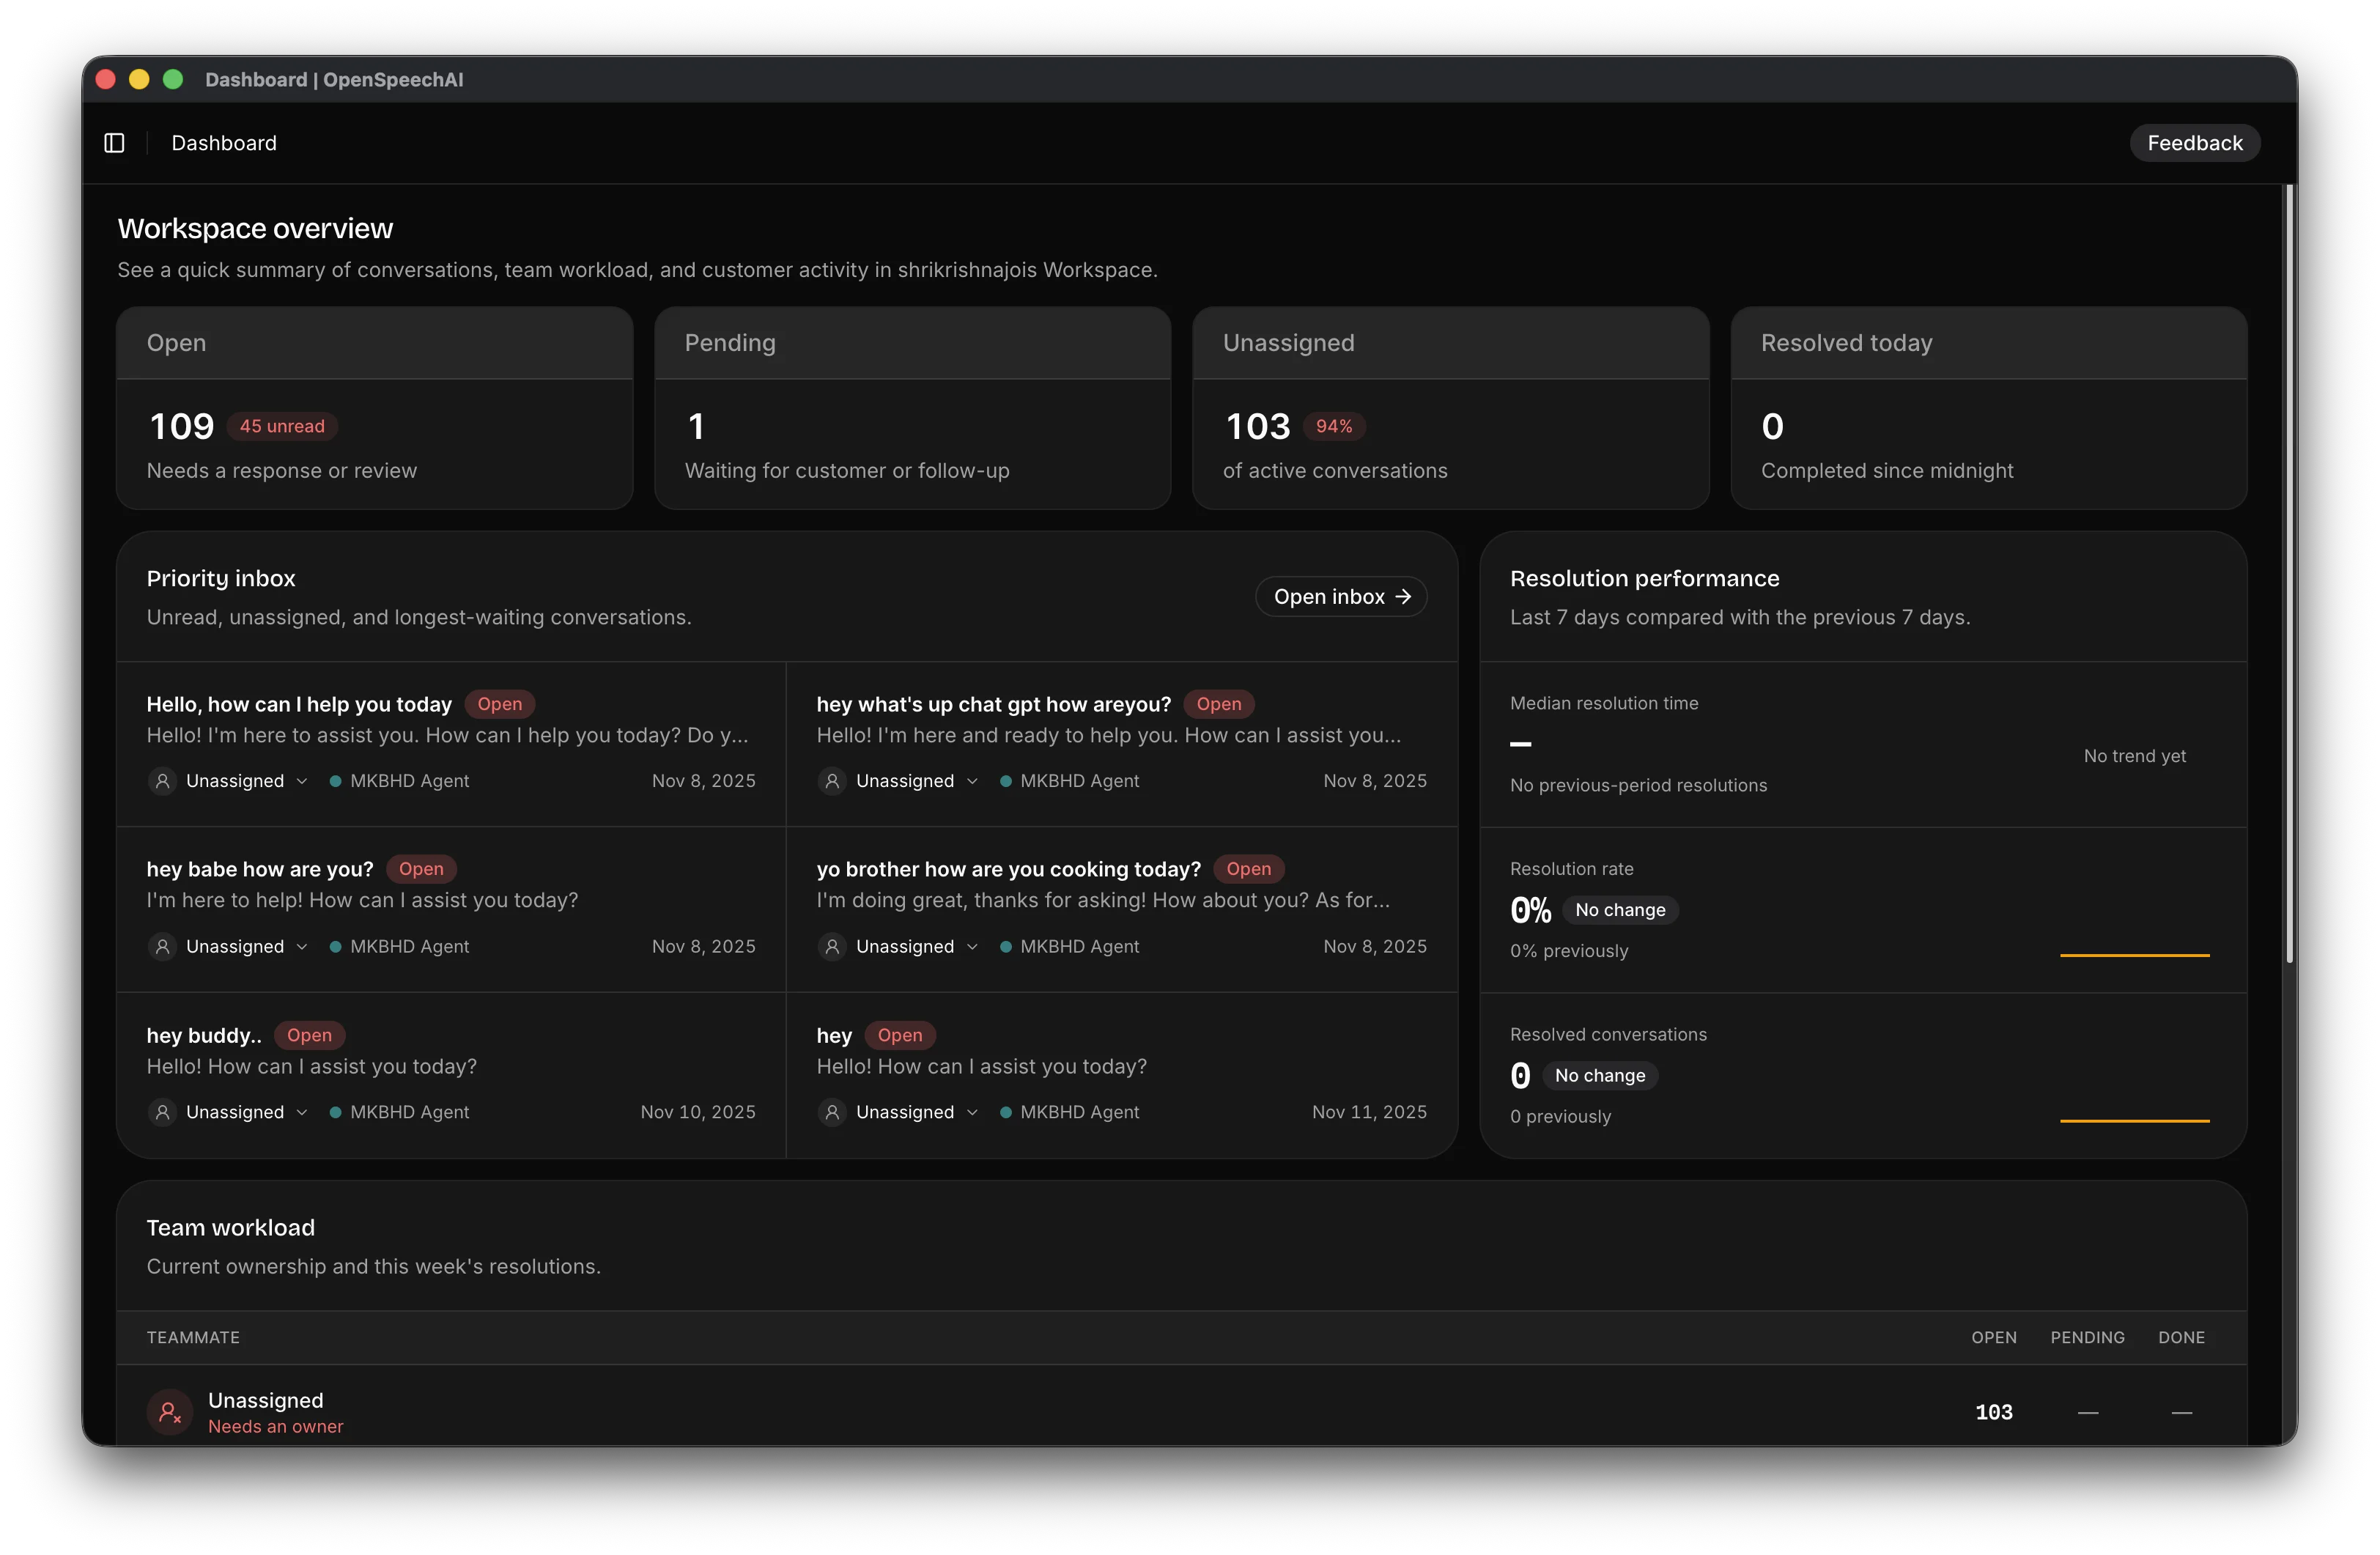The width and height of the screenshot is (2380, 1555).
Task: Open 'yo brother how are you cooking today?' conversation
Action: pyautogui.click(x=1122, y=910)
